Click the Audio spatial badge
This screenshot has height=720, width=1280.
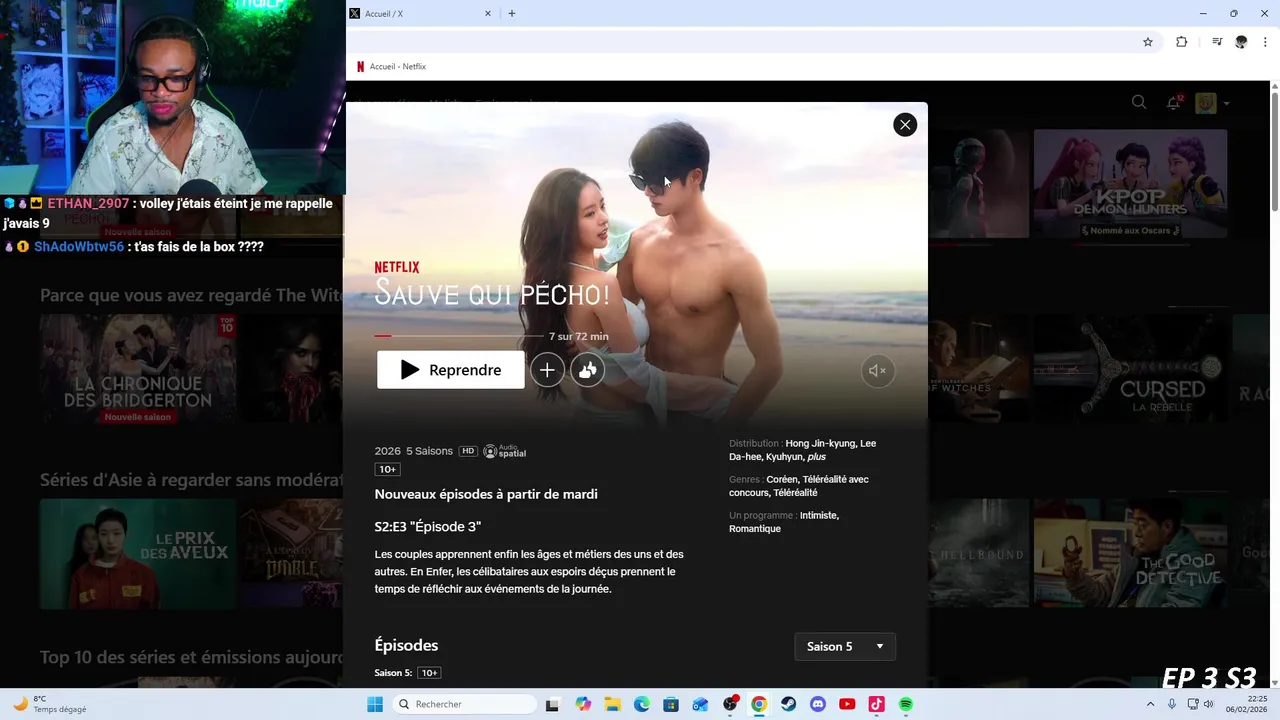point(505,451)
